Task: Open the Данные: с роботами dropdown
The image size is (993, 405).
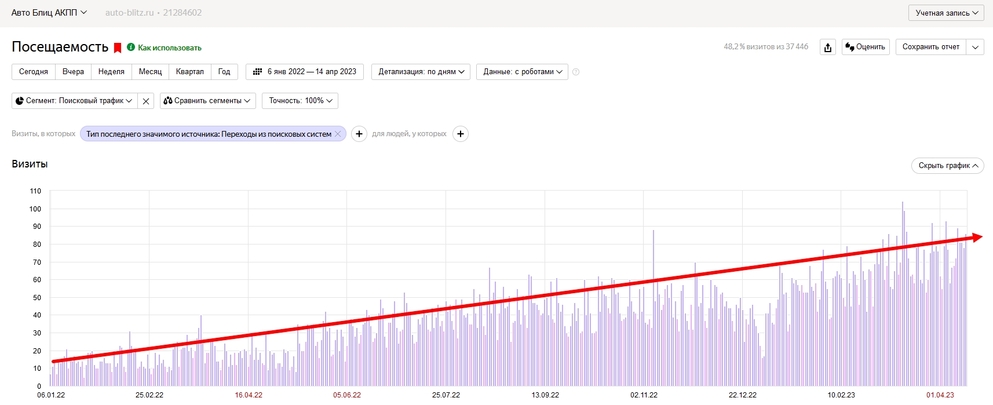Action: 522,72
